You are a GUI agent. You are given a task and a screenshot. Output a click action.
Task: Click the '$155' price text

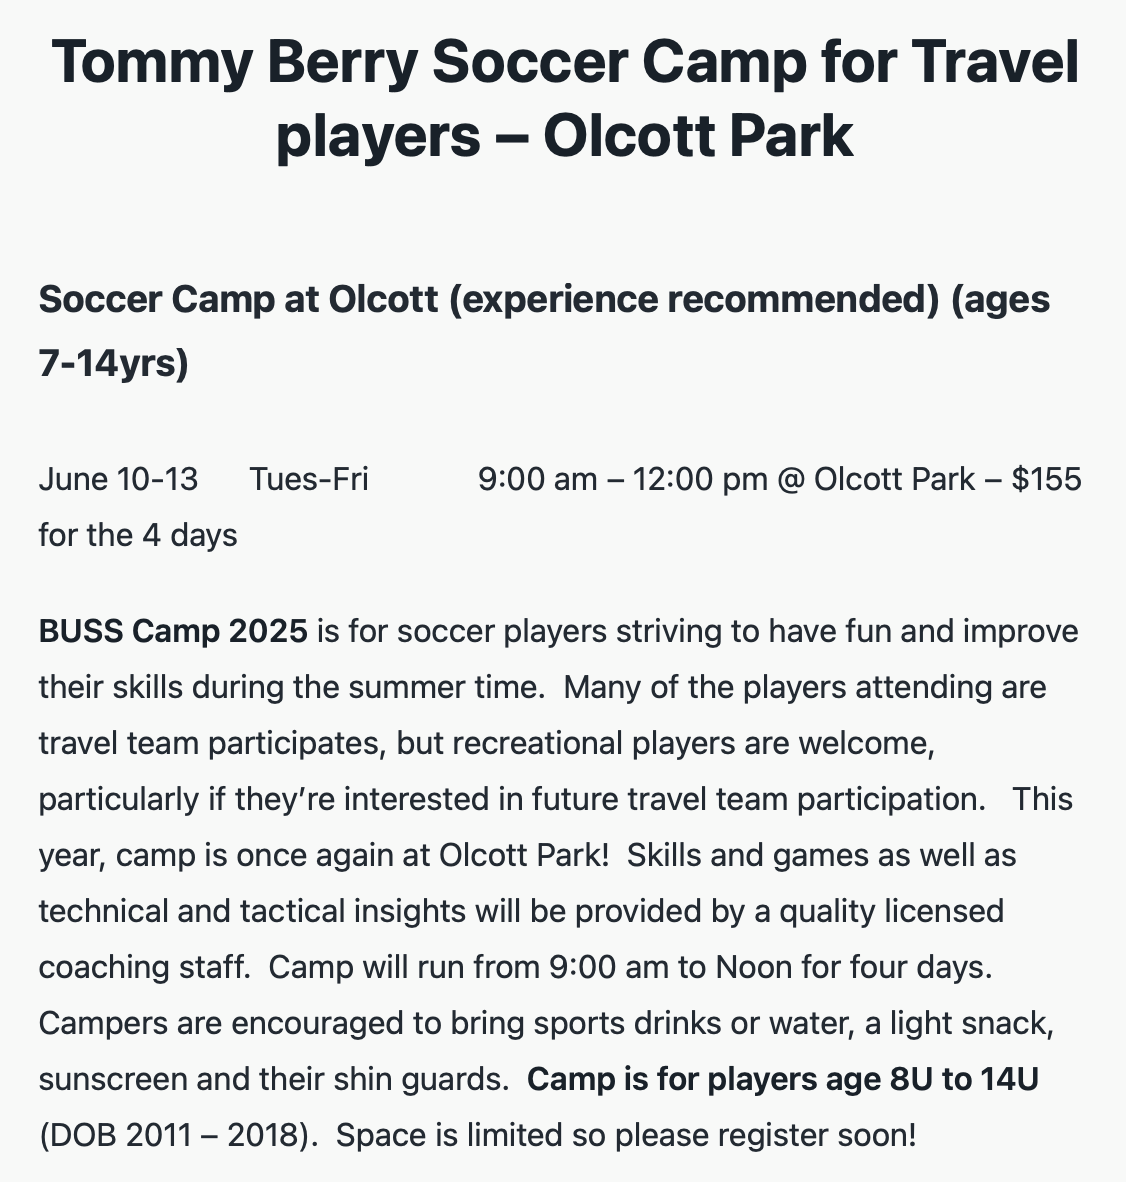click(1046, 479)
